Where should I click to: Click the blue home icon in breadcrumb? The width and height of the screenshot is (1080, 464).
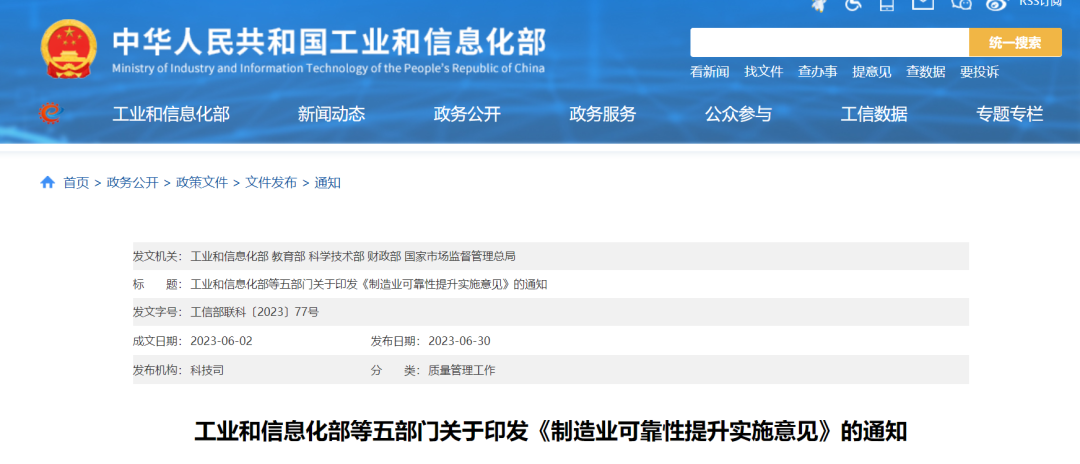pos(48,182)
